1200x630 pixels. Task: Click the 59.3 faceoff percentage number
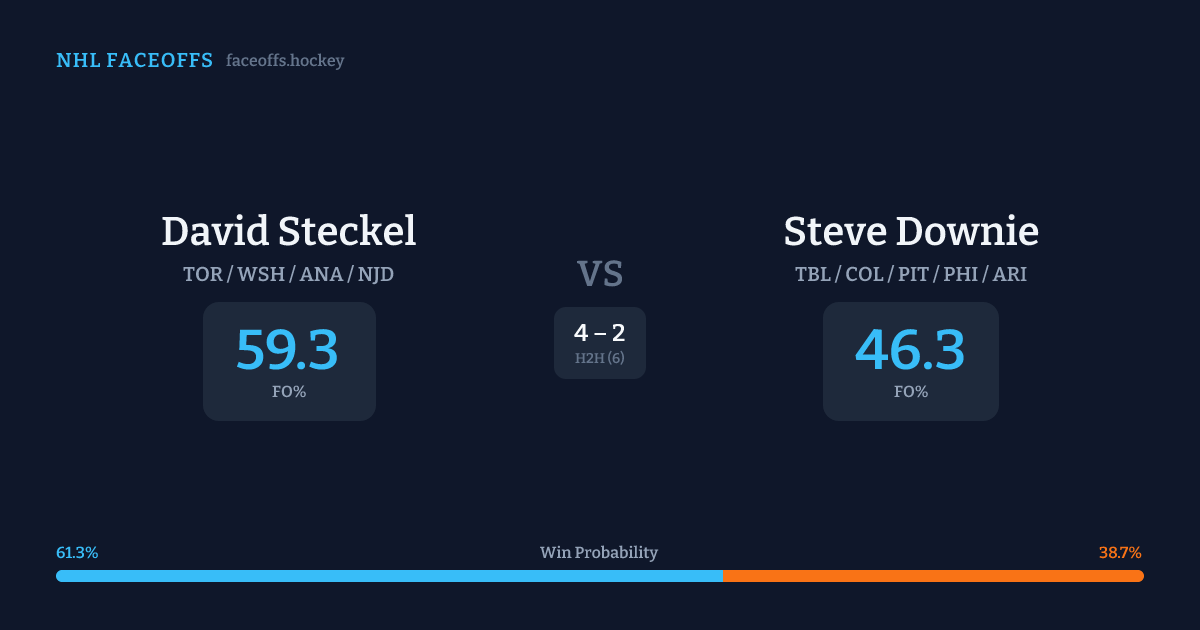288,350
